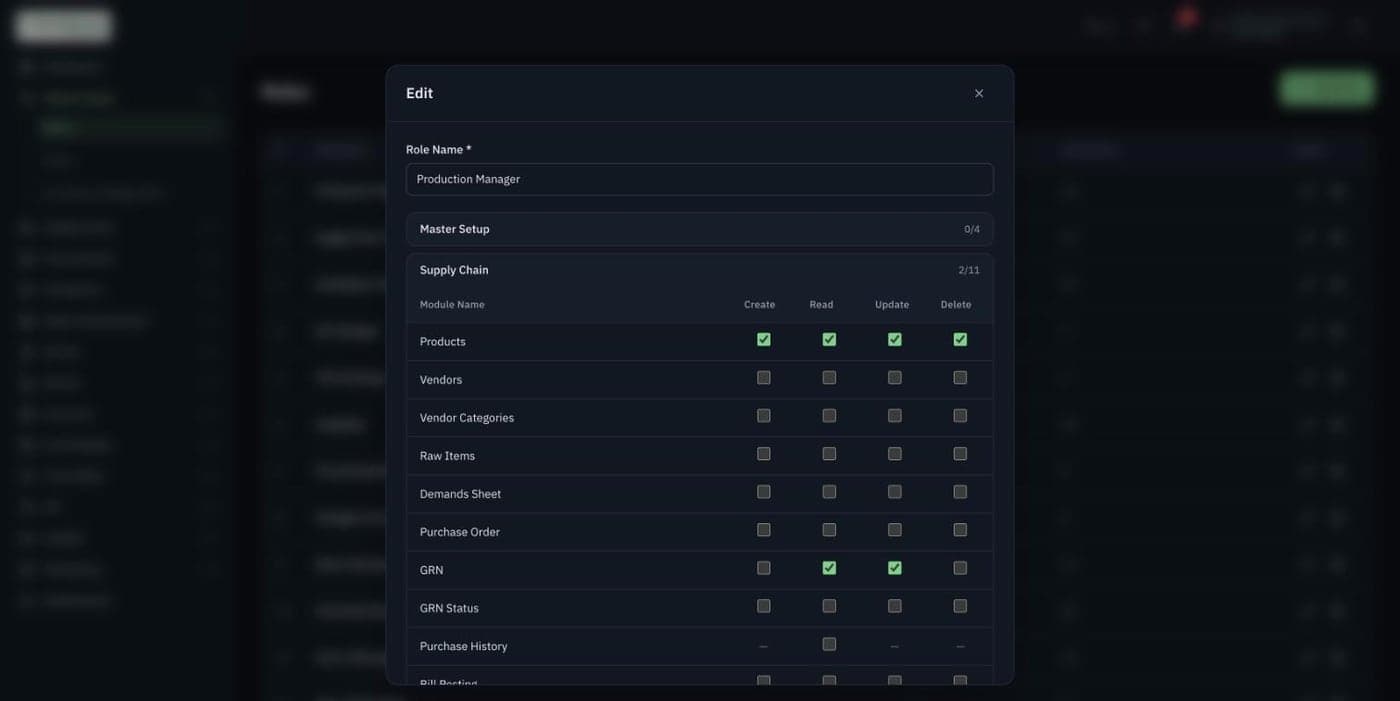Enable Delete permission for GRN

pos(960,568)
